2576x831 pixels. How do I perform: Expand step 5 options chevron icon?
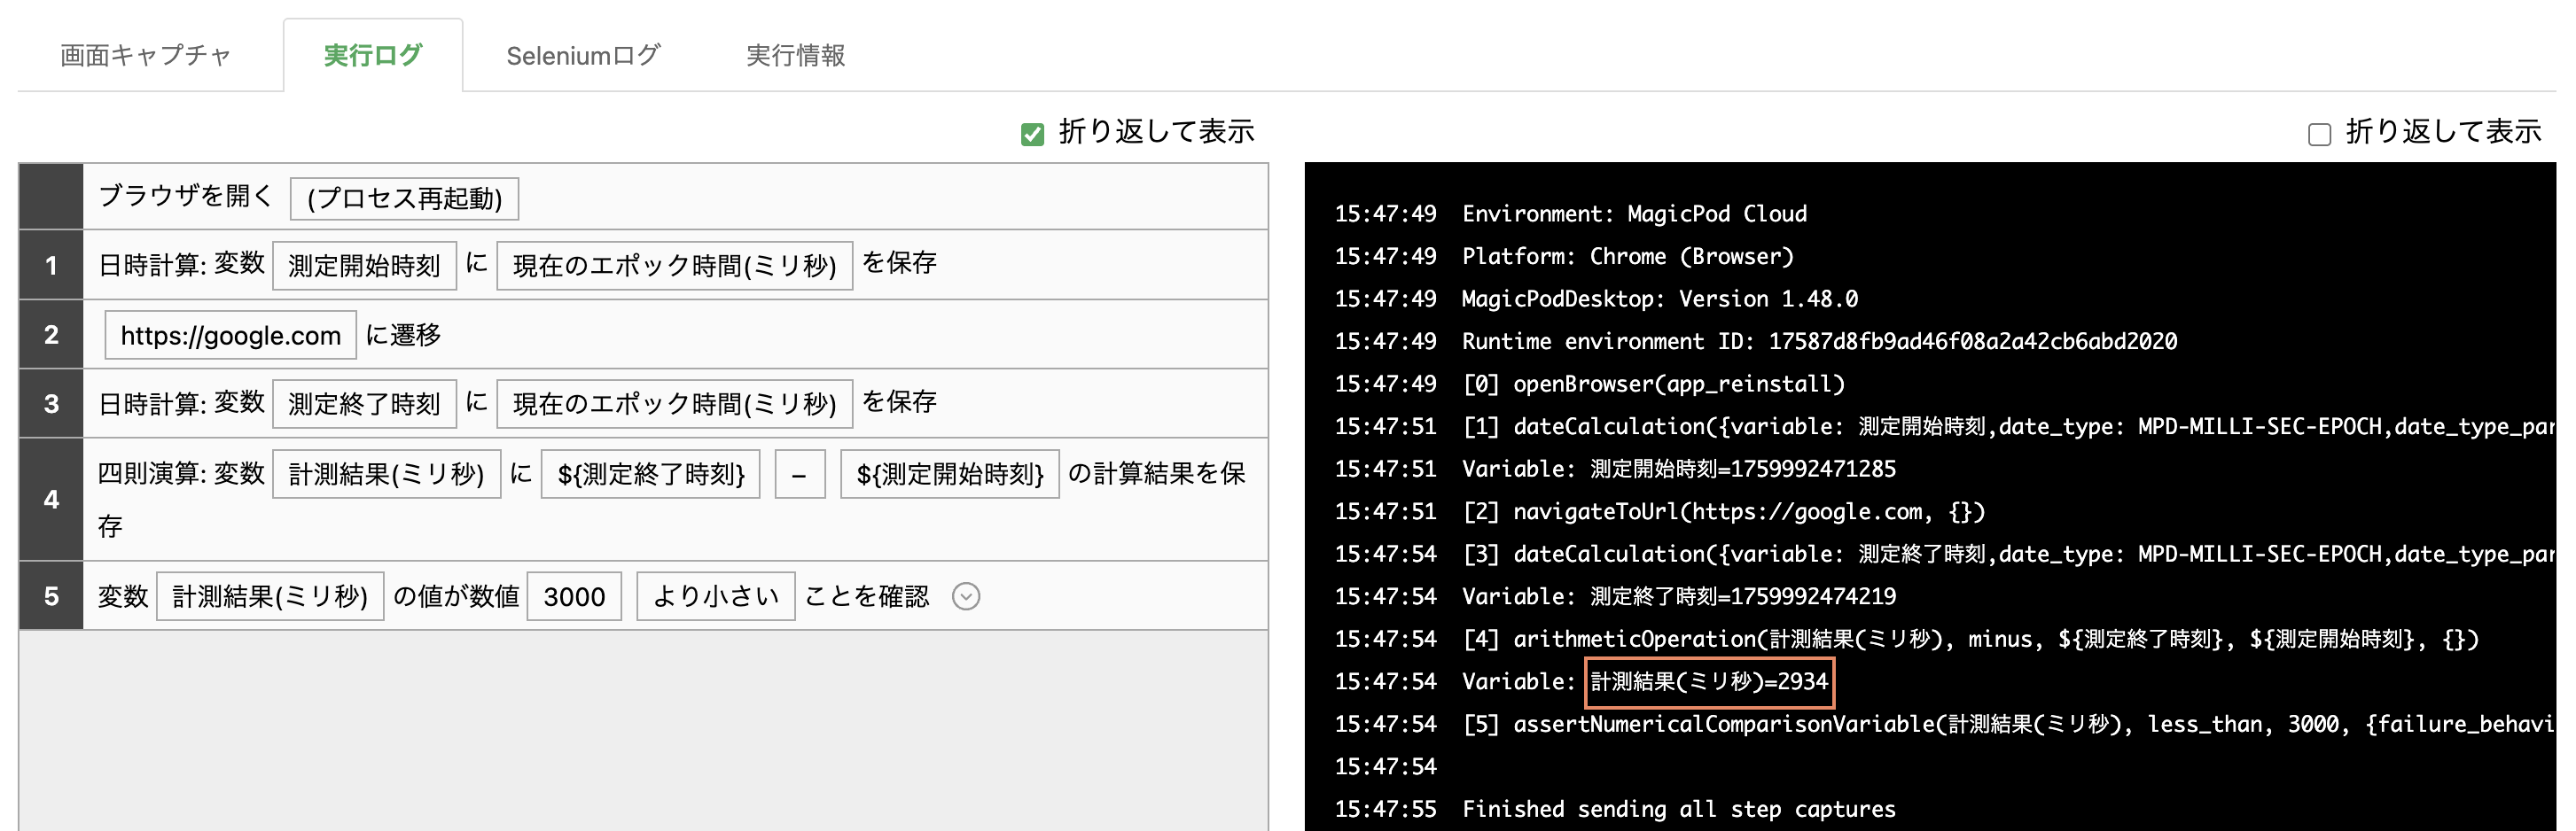point(966,597)
